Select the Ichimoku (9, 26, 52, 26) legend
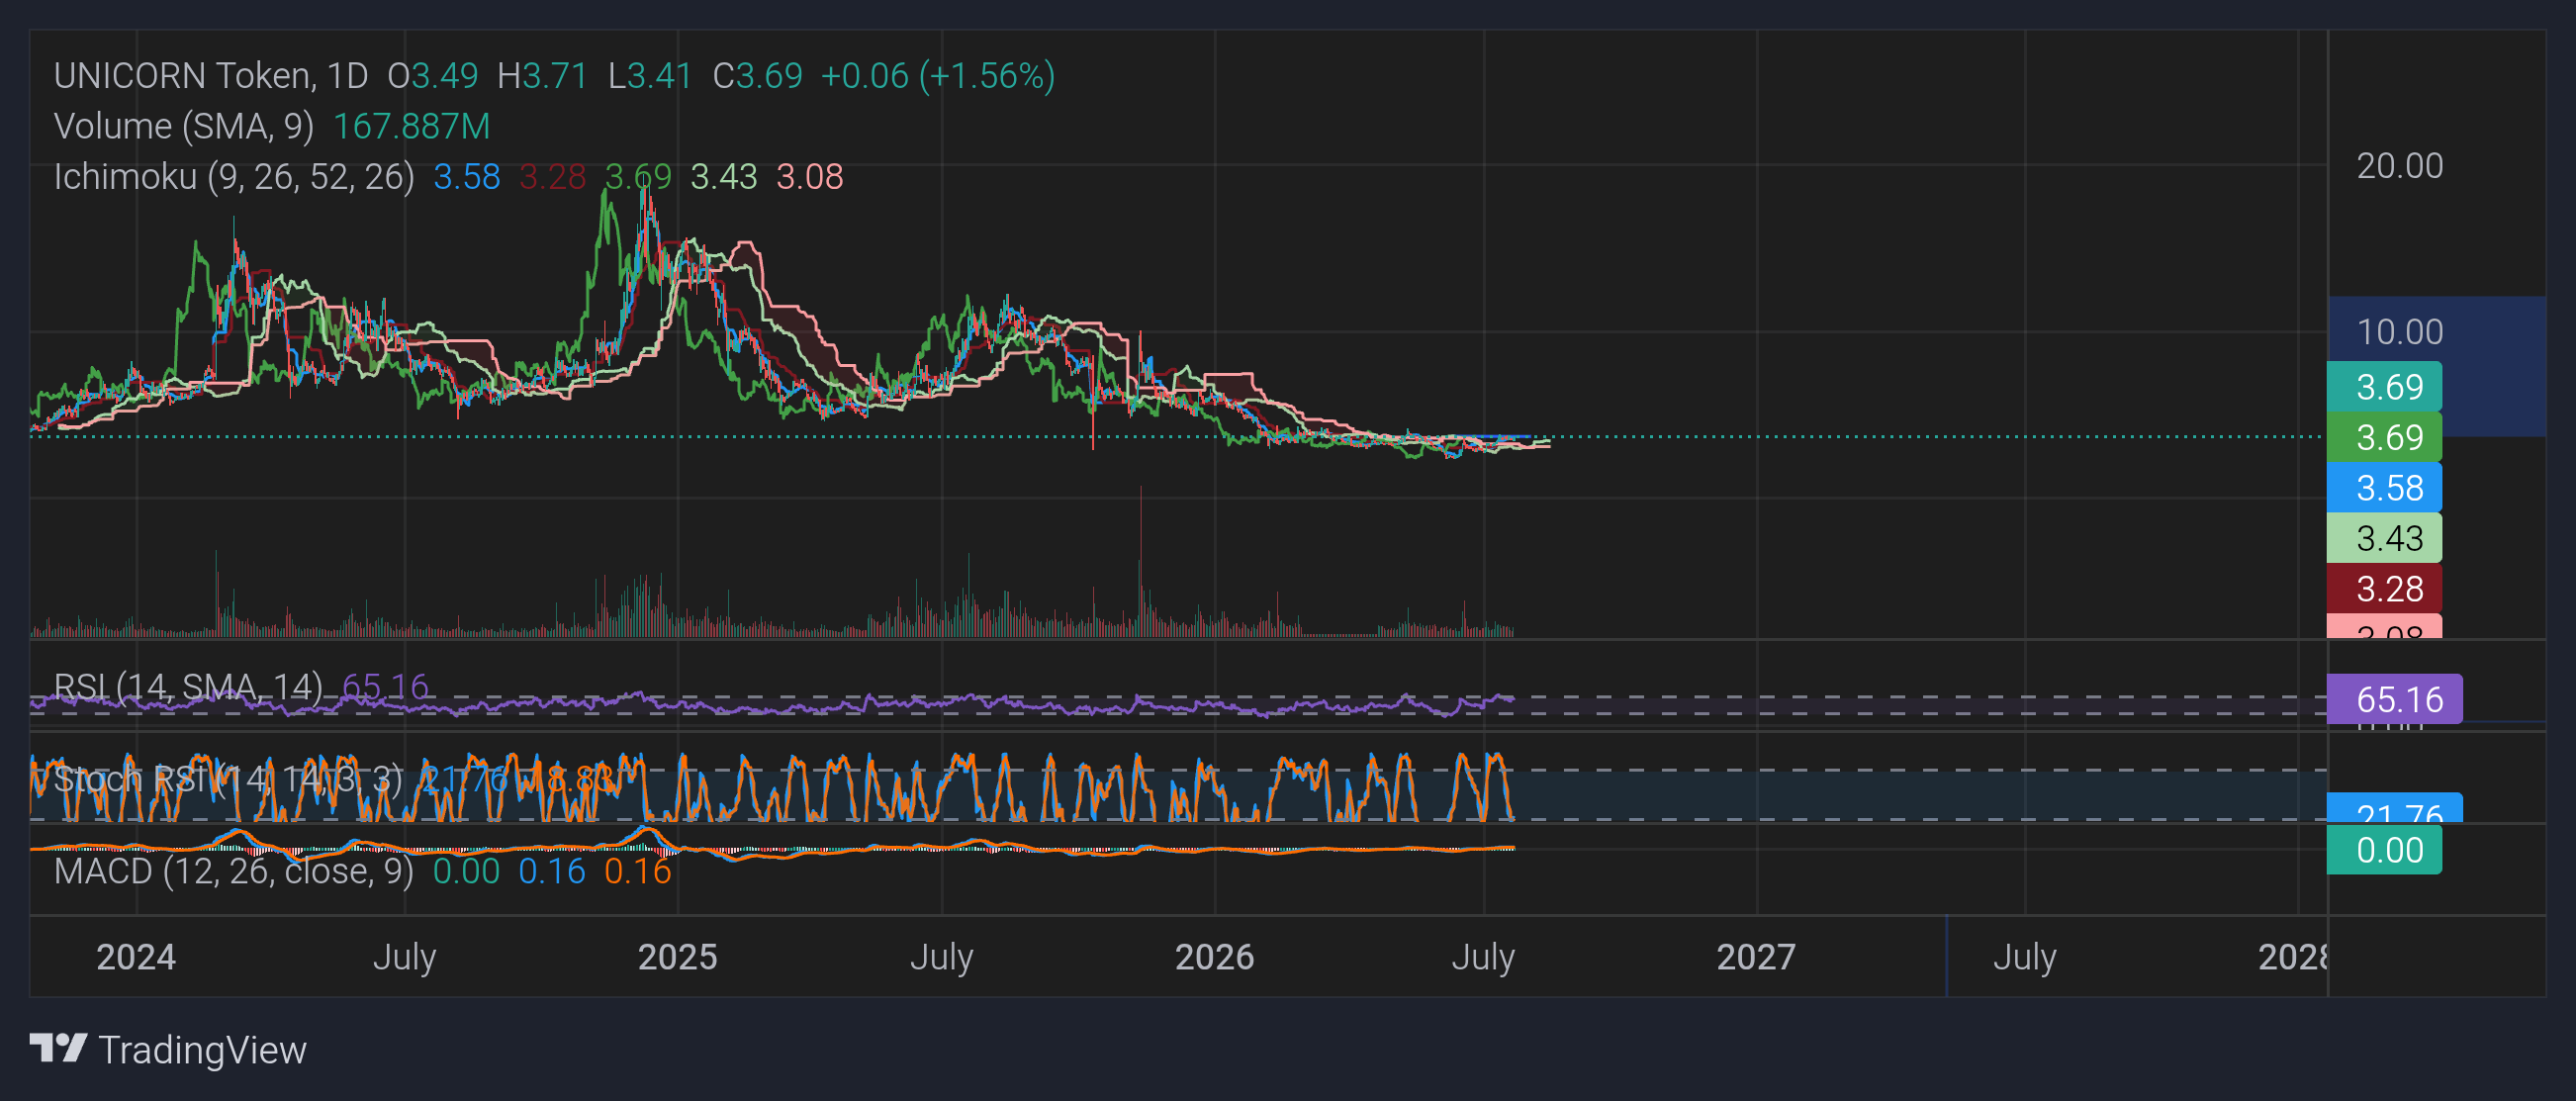The width and height of the screenshot is (2576, 1101). tap(234, 177)
